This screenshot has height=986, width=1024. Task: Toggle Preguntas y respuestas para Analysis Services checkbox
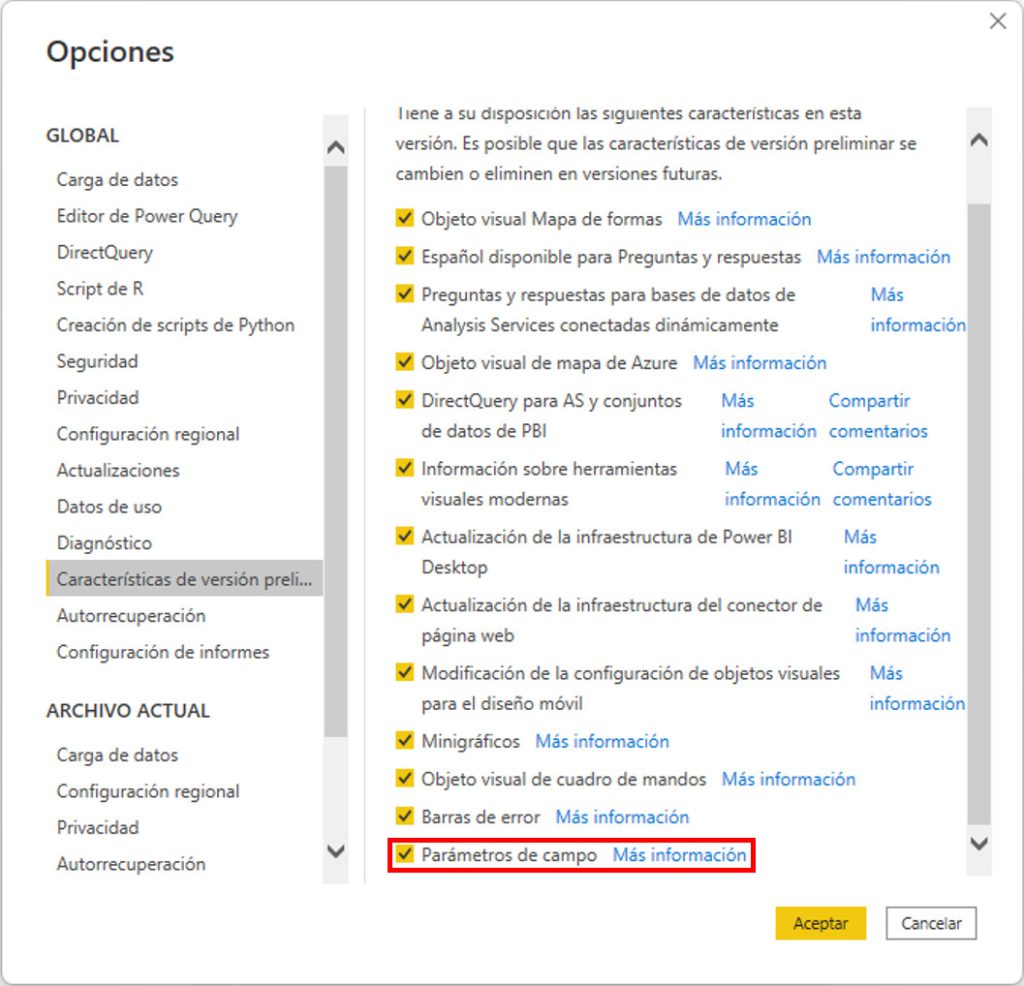click(405, 293)
